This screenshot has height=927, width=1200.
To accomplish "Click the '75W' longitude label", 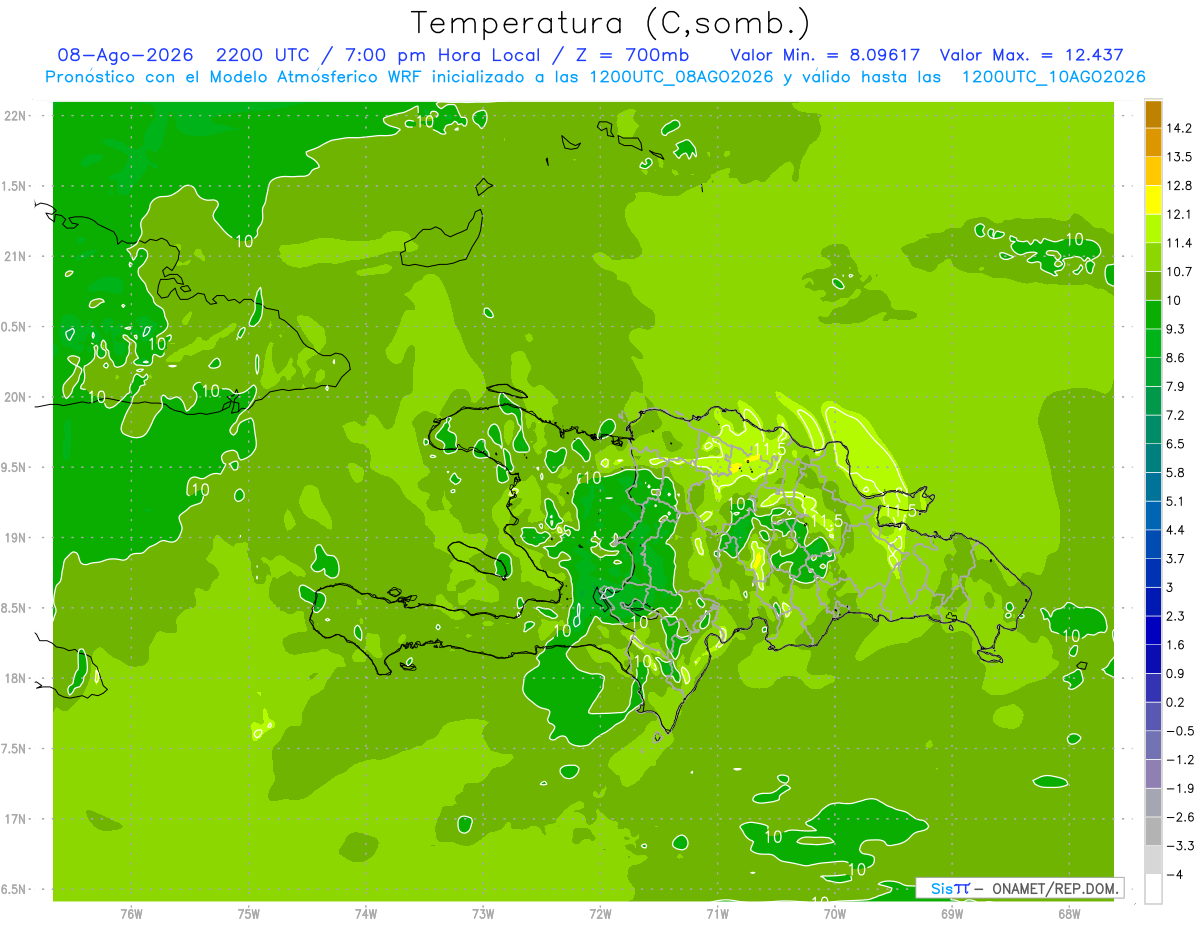I will click(x=249, y=913).
